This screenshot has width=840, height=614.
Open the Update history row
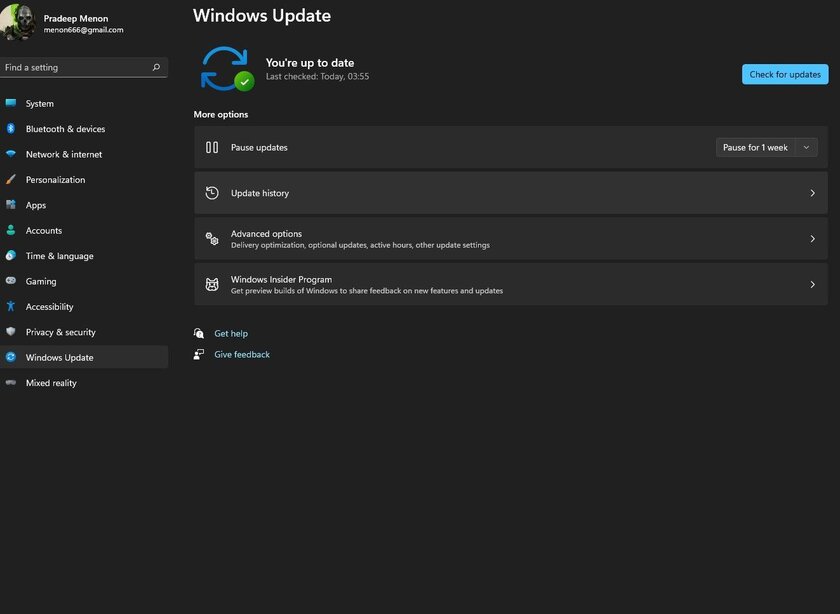[511, 193]
